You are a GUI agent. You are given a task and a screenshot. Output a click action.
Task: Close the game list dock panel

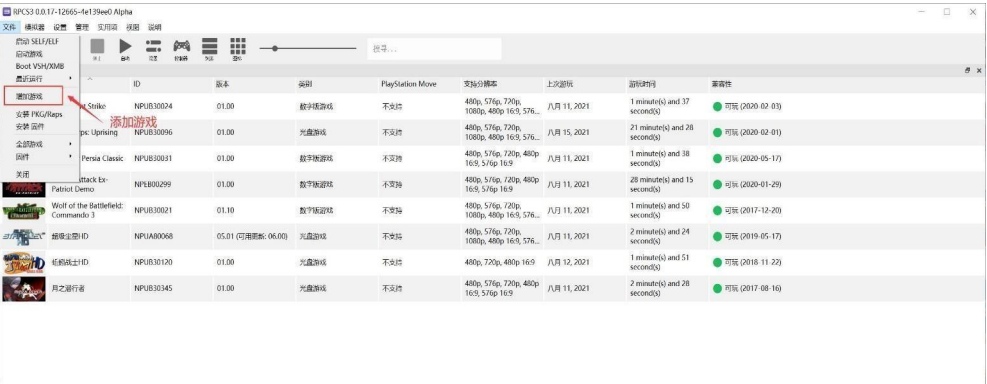point(979,71)
